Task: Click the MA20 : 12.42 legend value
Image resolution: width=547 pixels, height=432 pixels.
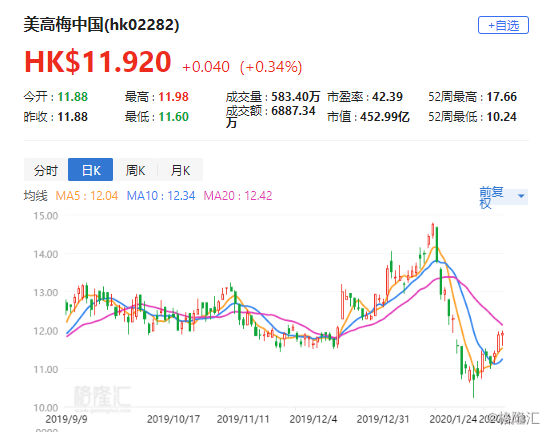Action: [x=238, y=196]
